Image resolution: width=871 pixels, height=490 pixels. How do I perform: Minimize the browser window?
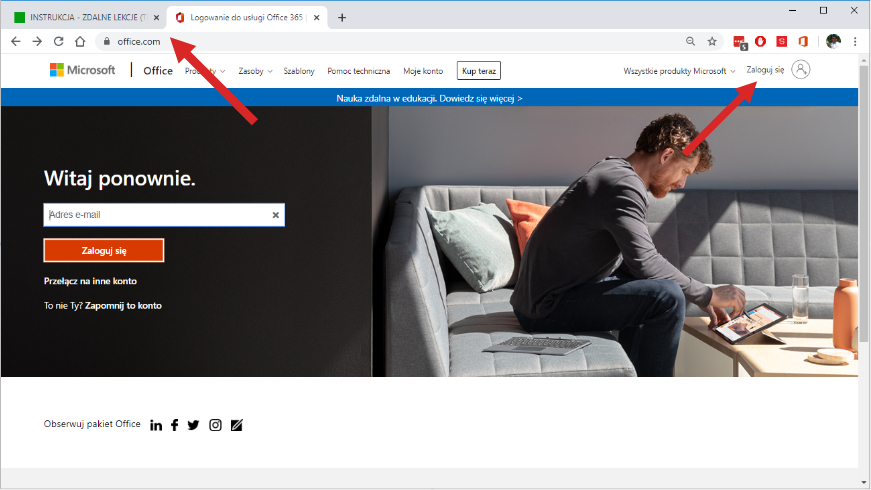click(793, 11)
